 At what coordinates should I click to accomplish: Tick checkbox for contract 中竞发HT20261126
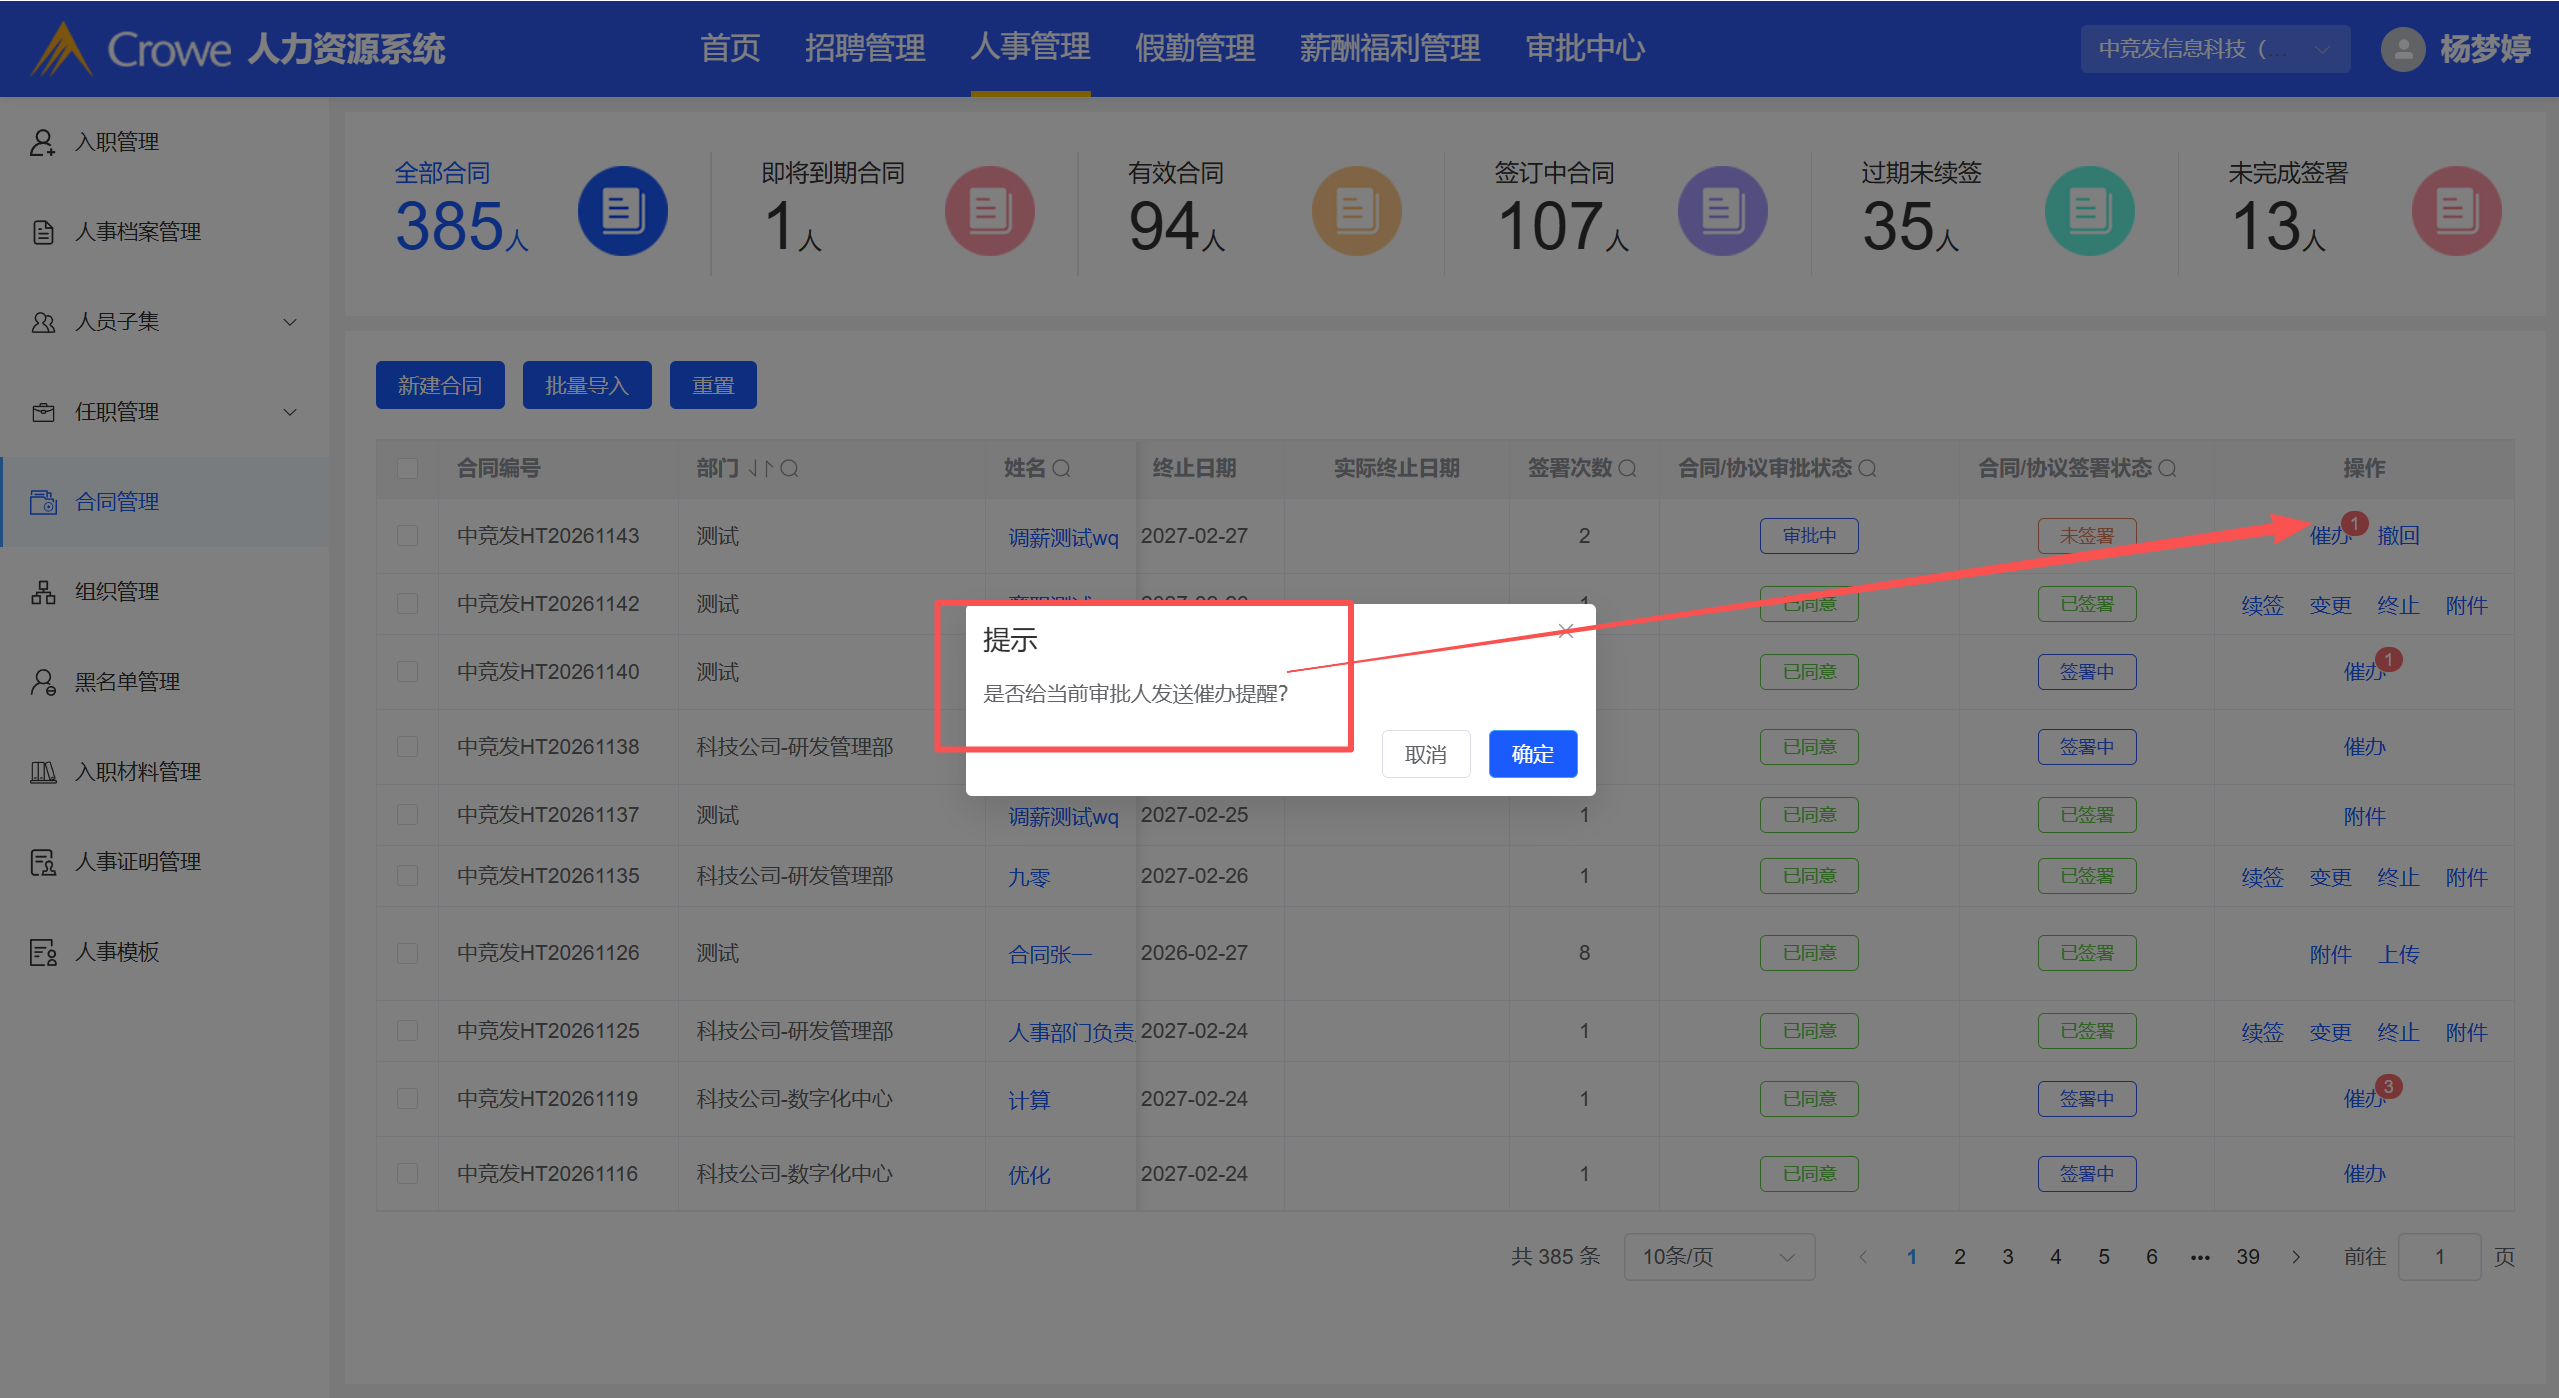pyautogui.click(x=407, y=953)
